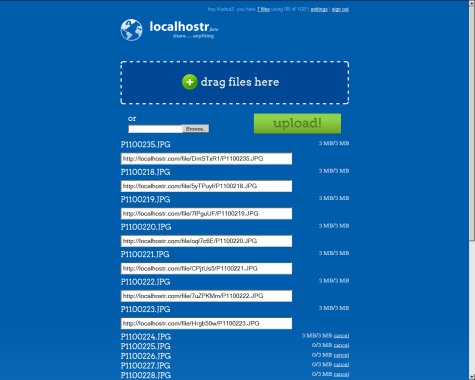Cancel the P1100224.JPG upload
The height and width of the screenshot is (380, 475).
coord(341,336)
